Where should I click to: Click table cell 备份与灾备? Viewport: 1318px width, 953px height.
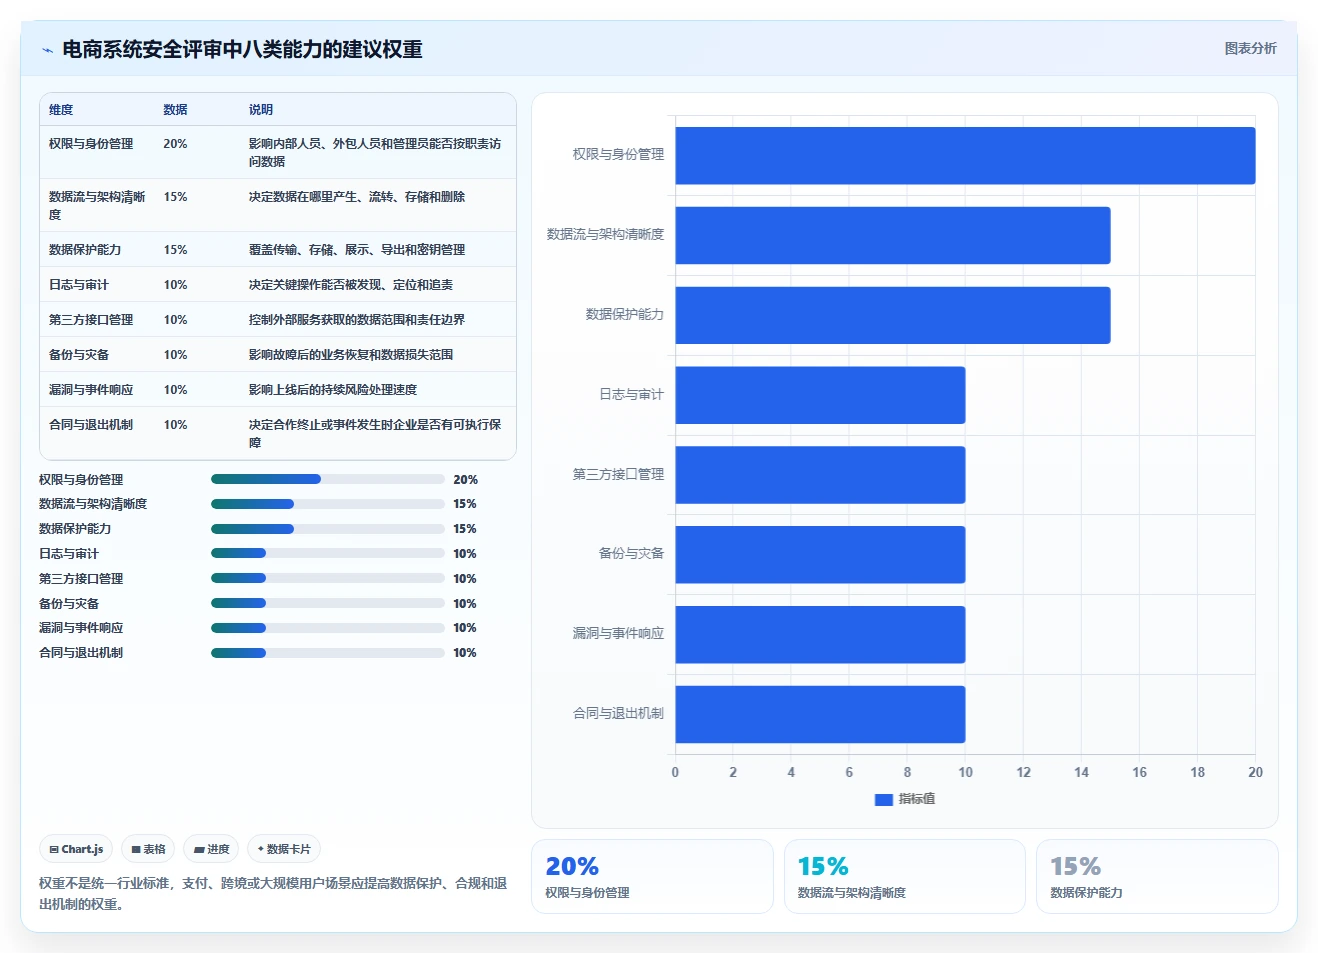pos(79,355)
